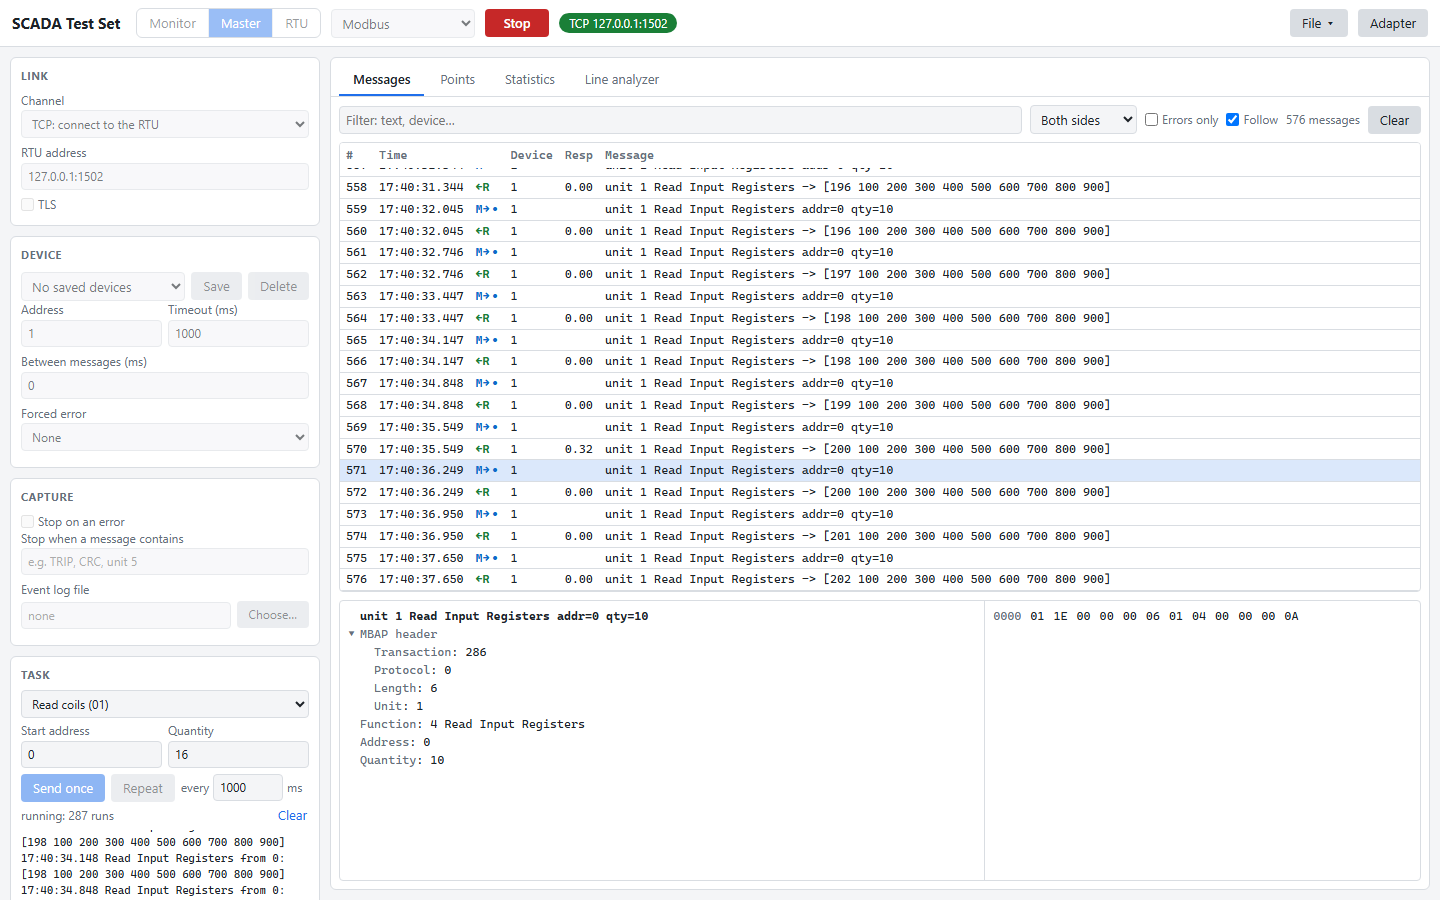Click the Send once button
This screenshot has width=1440, height=900.
[63, 788]
